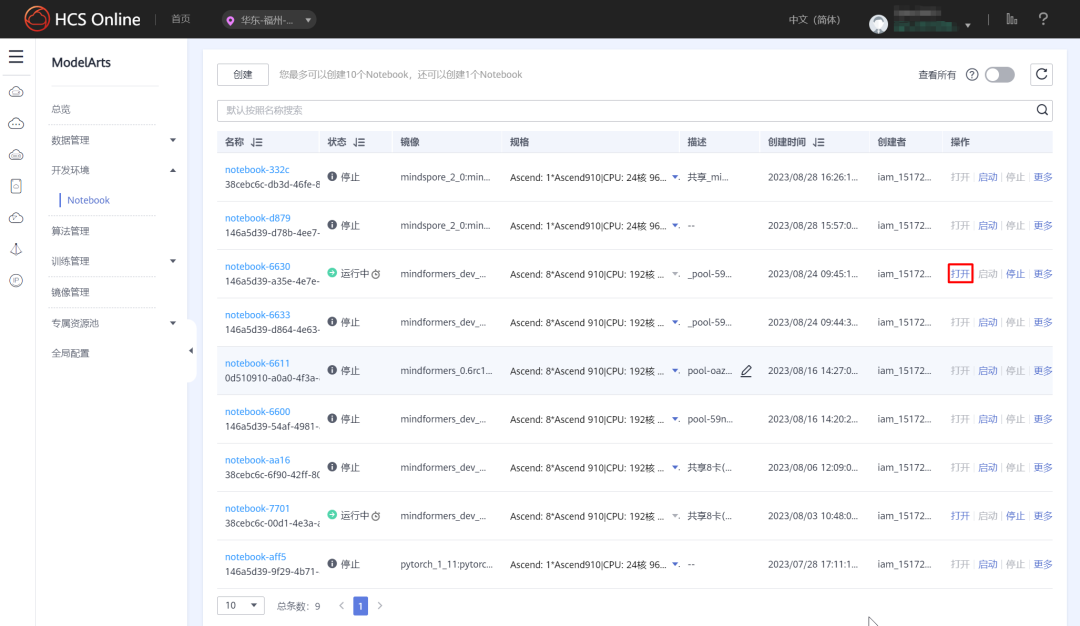Click the refresh list icon
The image size is (1080, 626).
pos(1041,74)
